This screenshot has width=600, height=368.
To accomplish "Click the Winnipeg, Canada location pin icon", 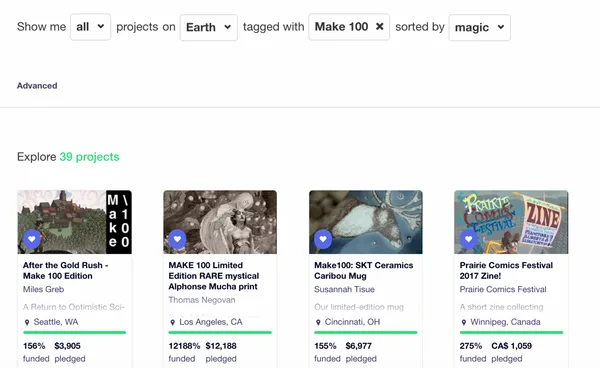I will (464, 322).
